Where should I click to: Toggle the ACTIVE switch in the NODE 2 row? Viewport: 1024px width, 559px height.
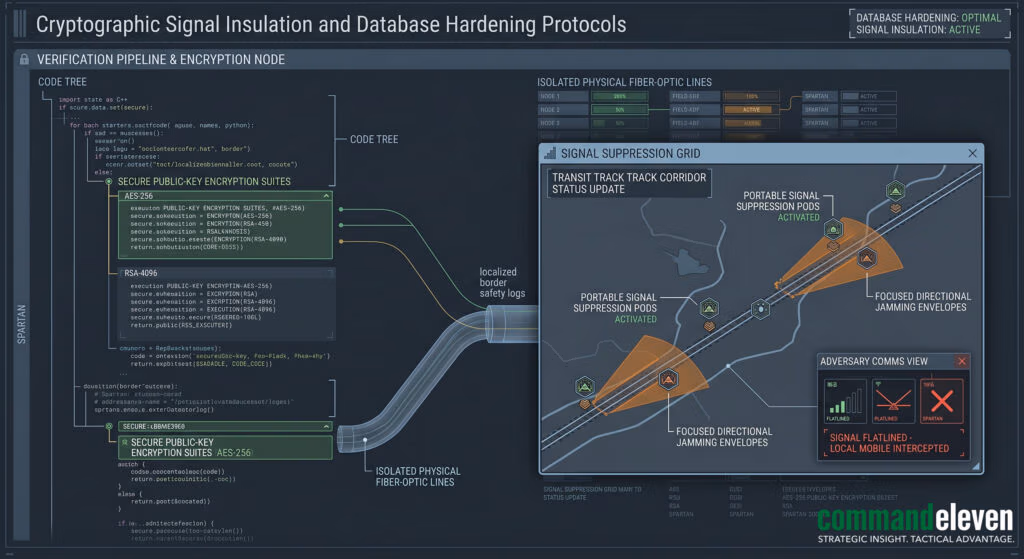click(x=869, y=110)
